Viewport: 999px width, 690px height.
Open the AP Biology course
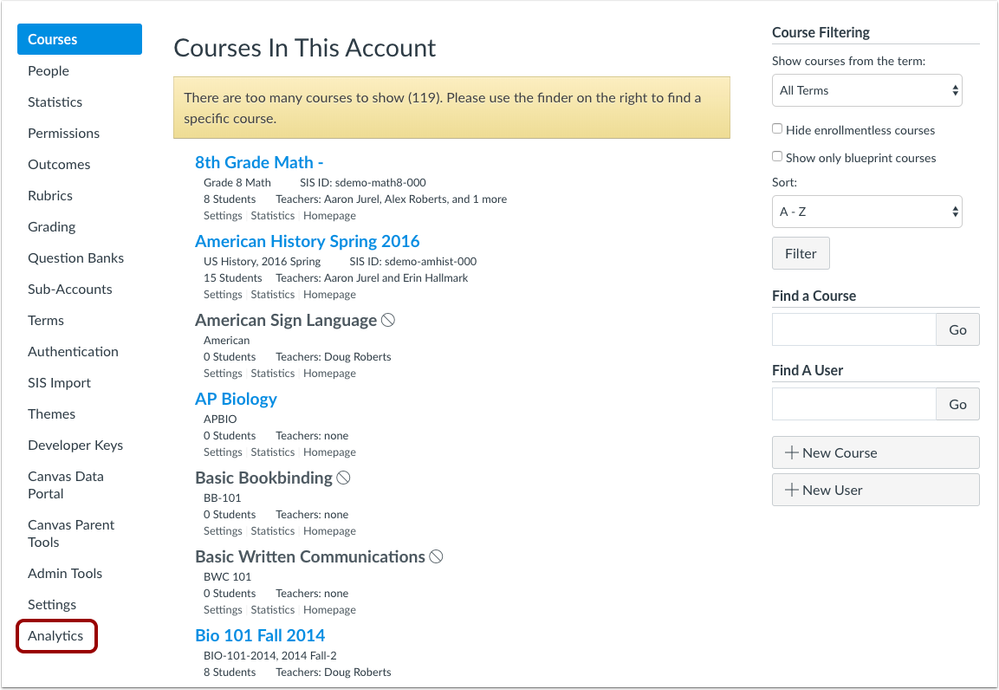coord(236,398)
